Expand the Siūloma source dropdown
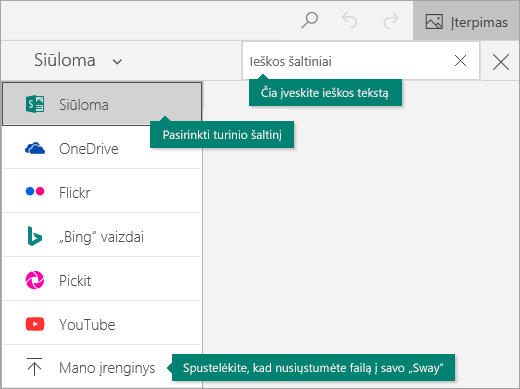 [78, 61]
